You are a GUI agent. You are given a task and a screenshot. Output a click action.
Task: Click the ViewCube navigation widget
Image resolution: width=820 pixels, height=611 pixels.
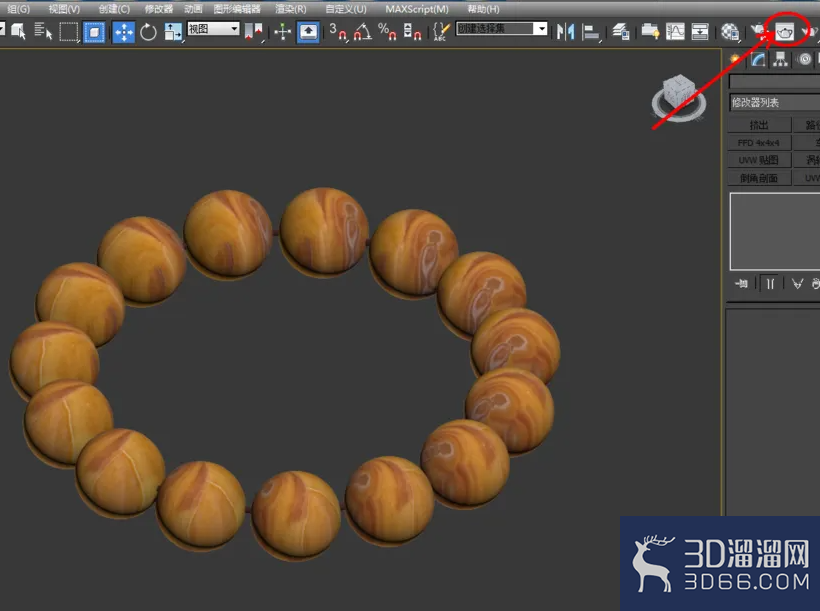click(678, 98)
